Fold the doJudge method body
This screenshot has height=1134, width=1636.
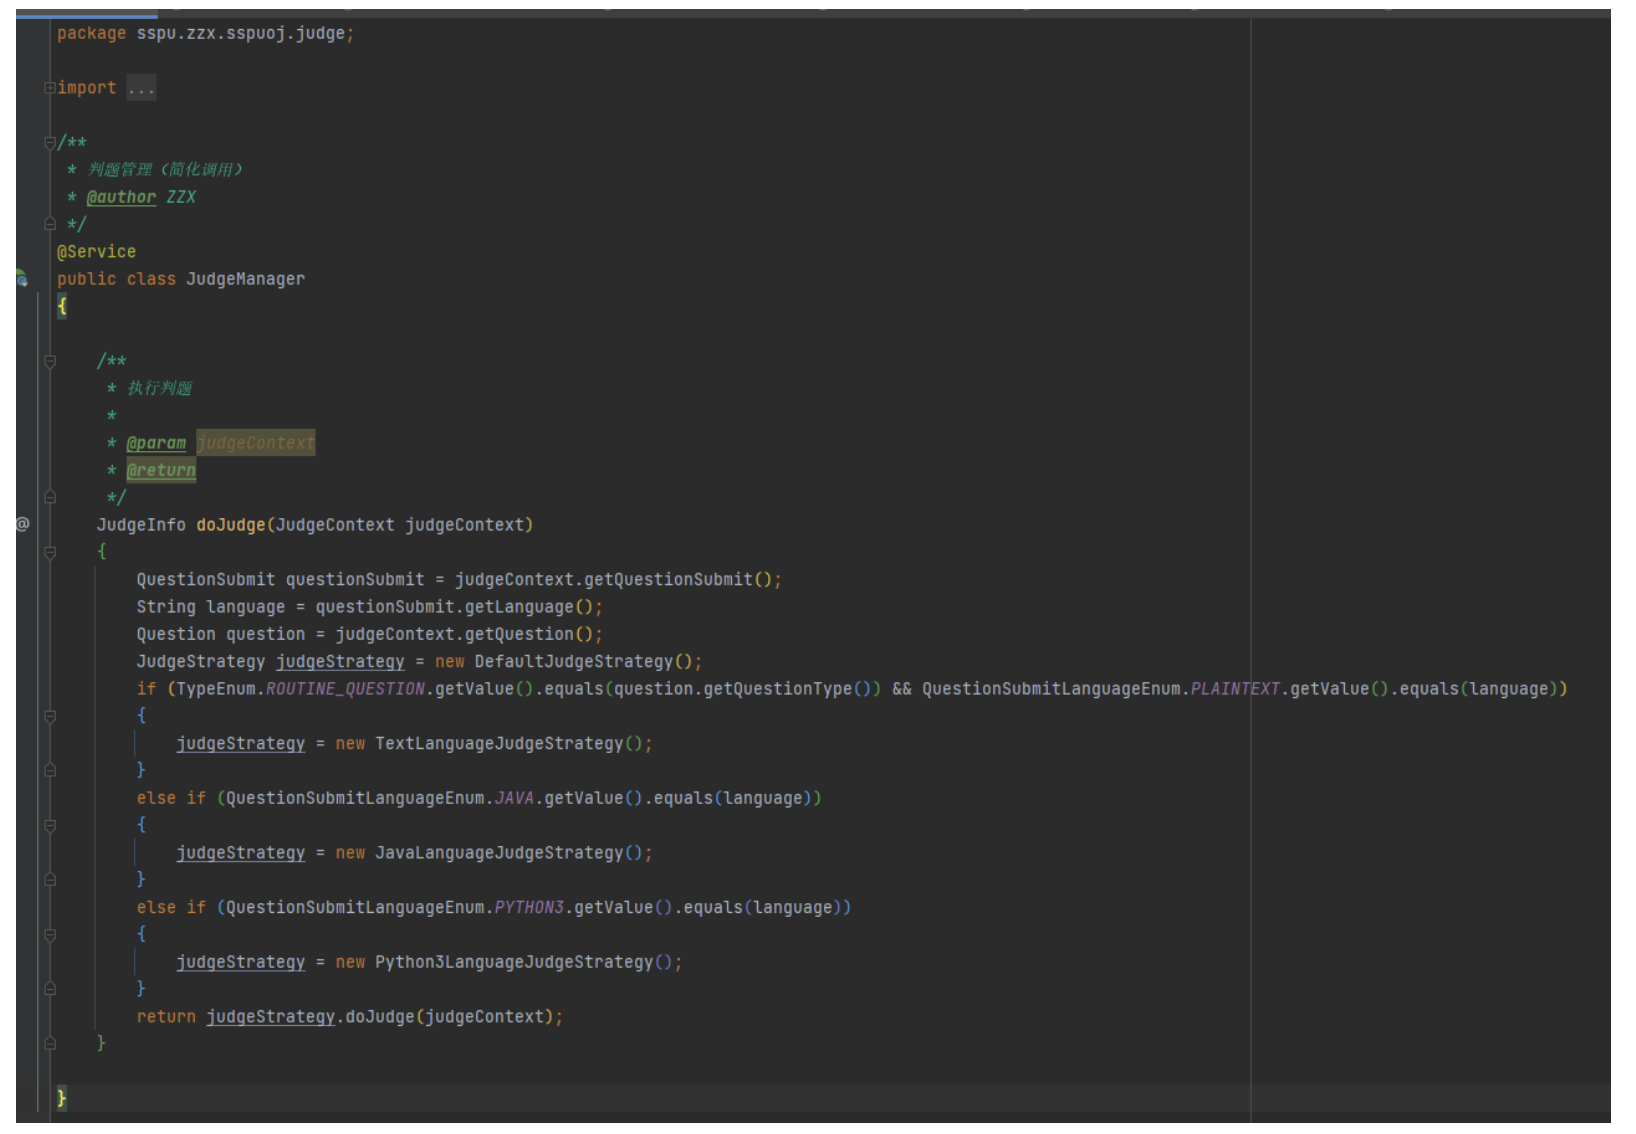click(x=49, y=552)
